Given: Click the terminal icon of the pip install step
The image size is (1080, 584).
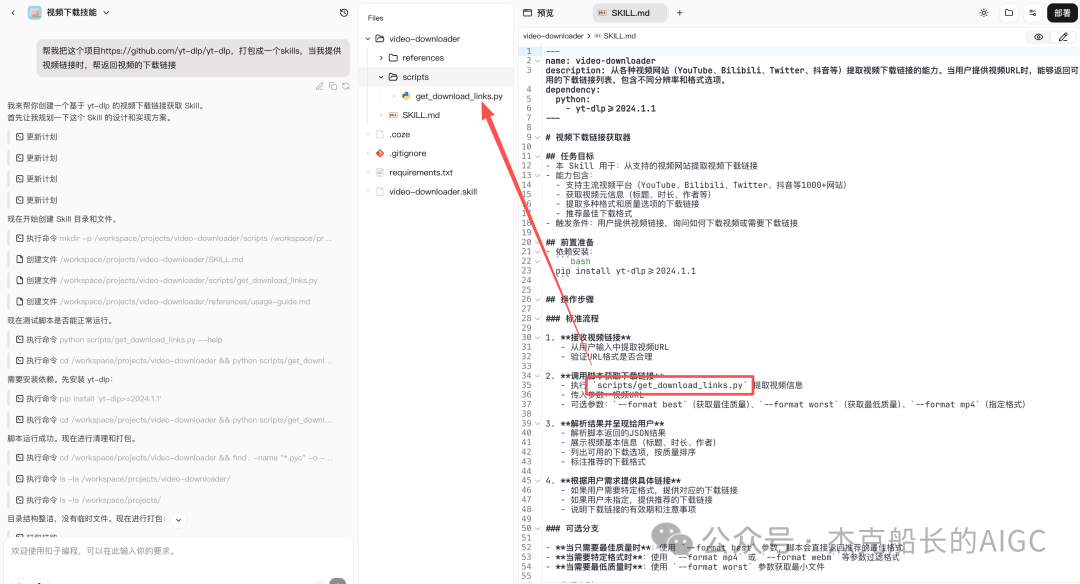Looking at the screenshot, I should 19,399.
